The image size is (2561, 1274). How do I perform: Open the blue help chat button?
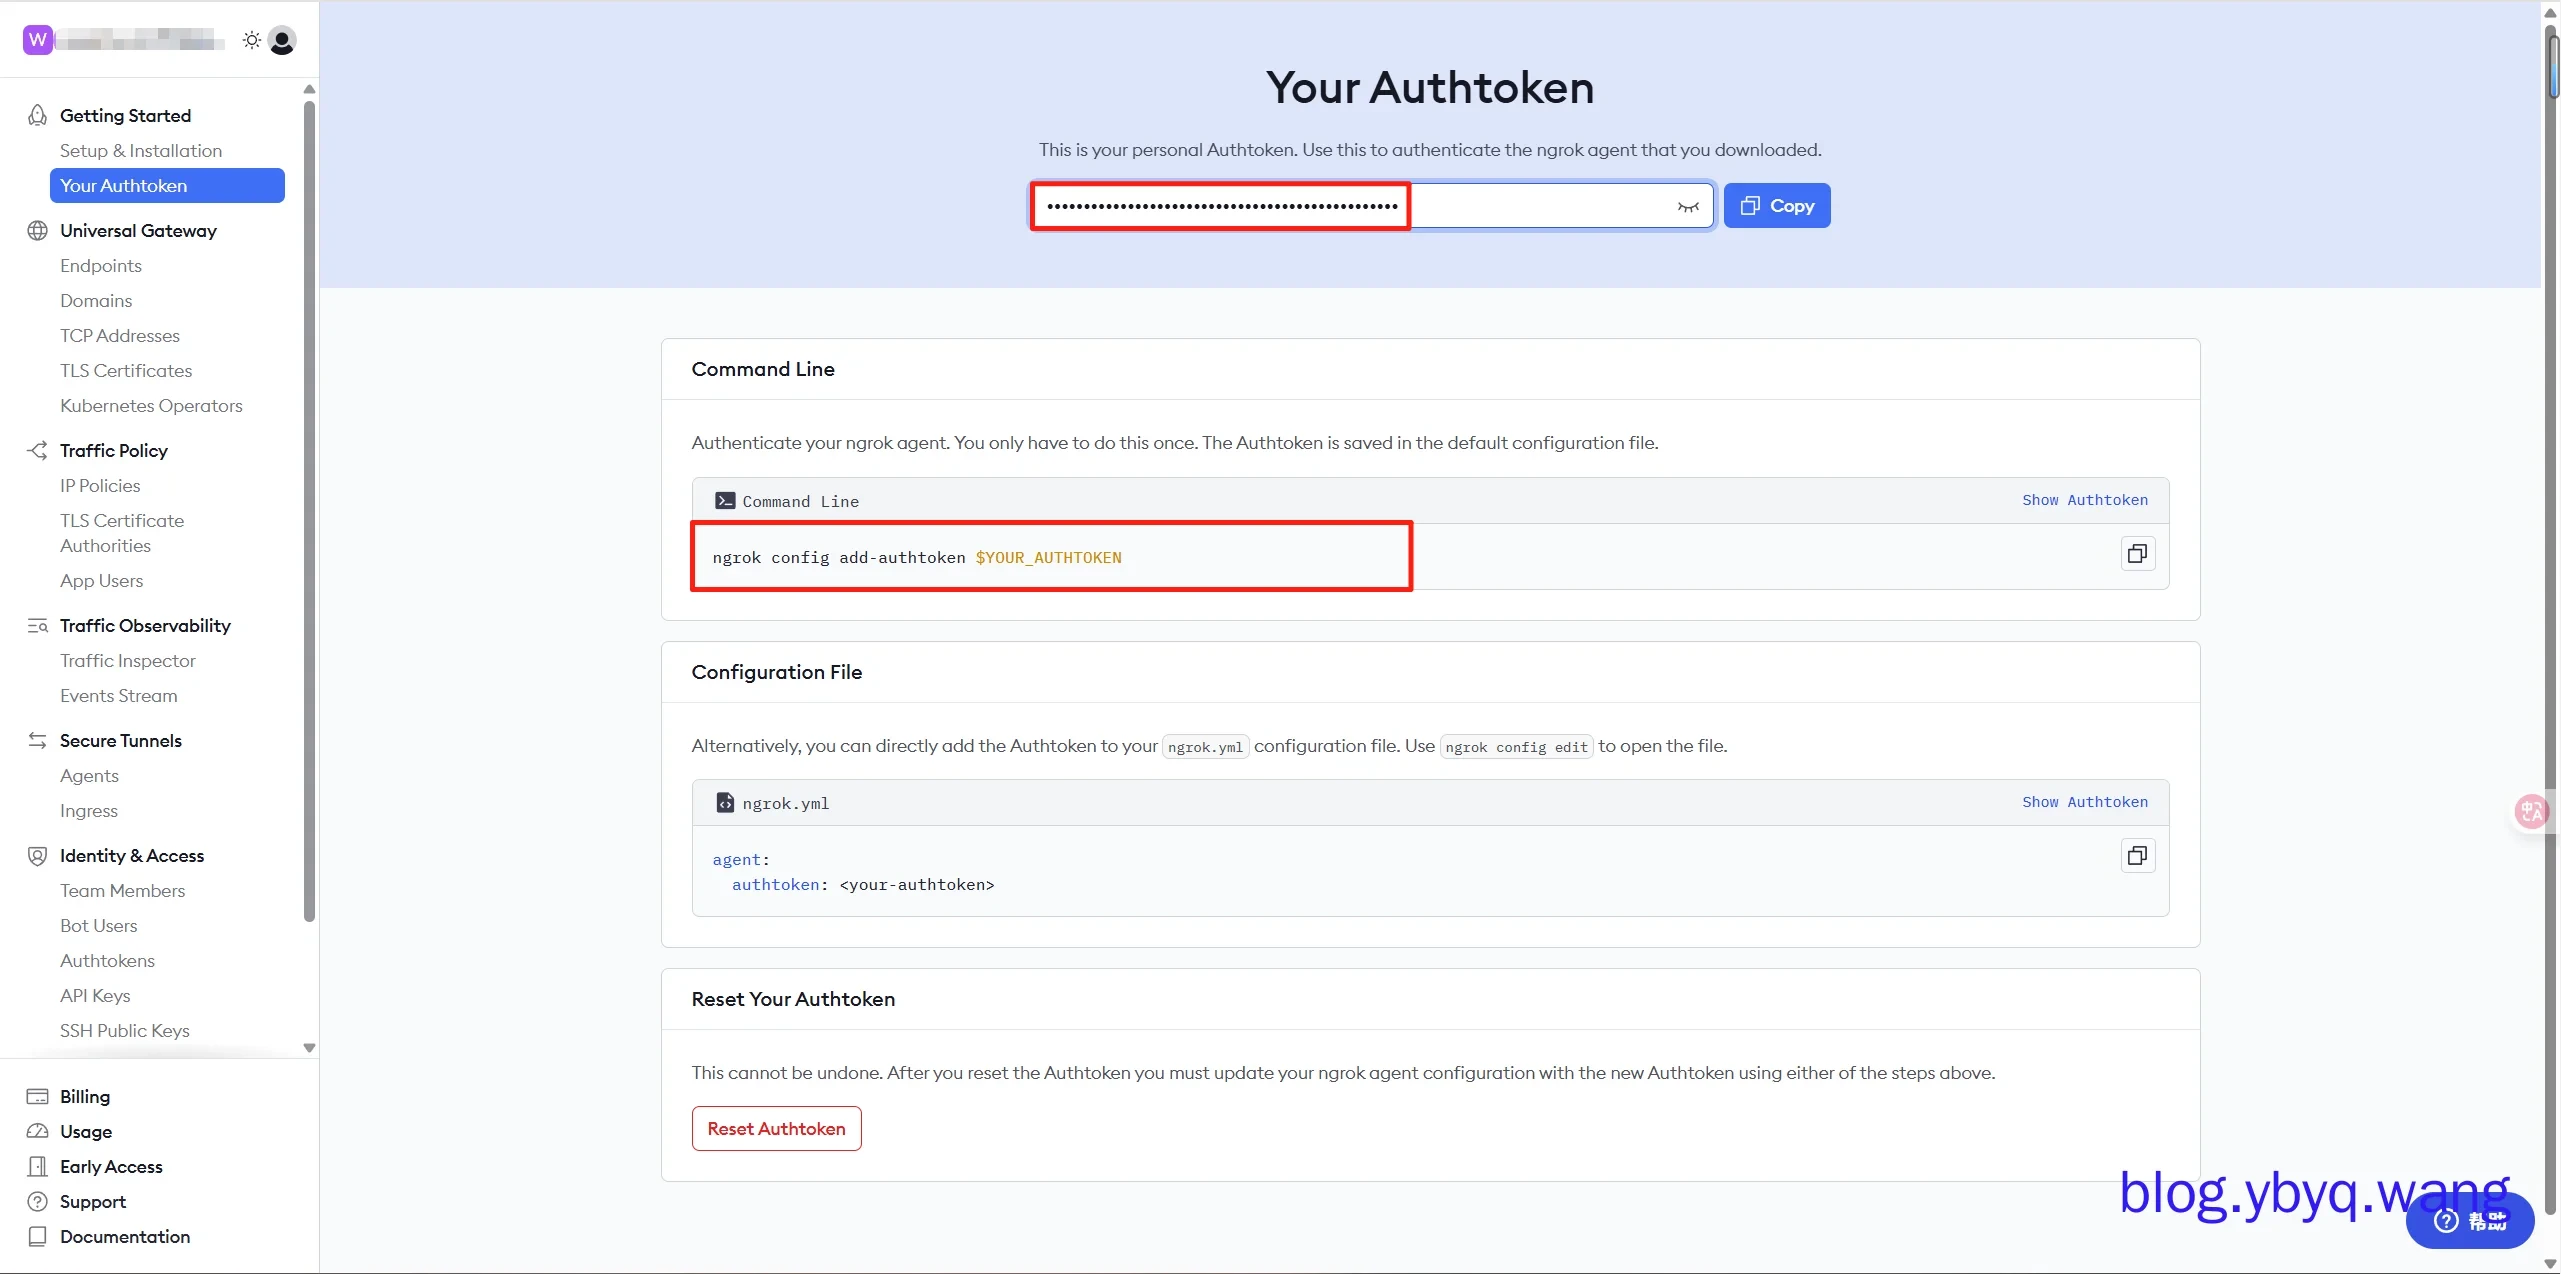[2470, 1220]
